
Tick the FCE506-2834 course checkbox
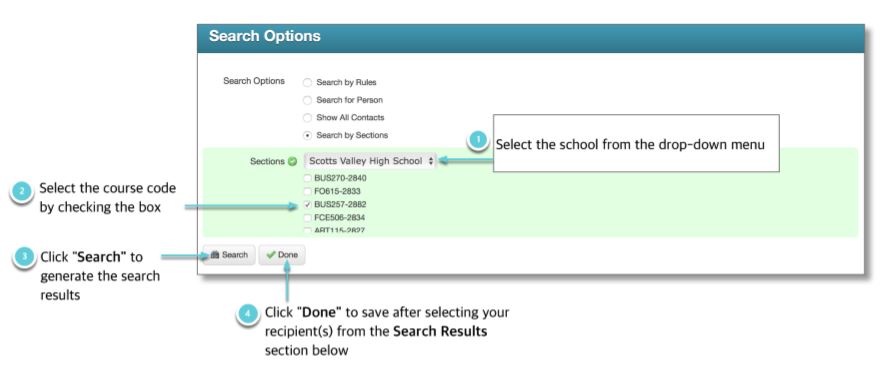(308, 218)
